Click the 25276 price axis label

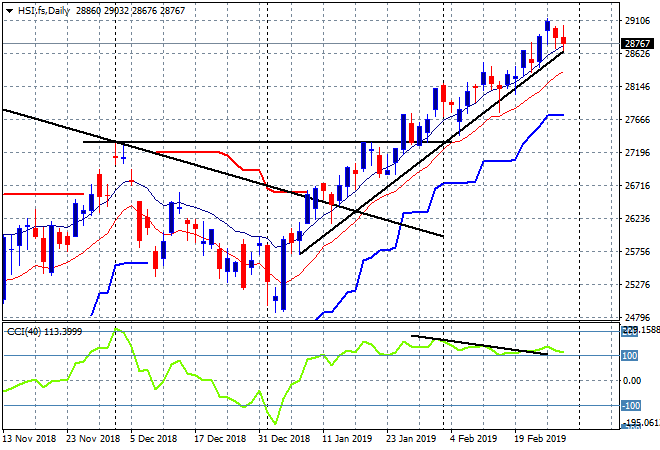coord(637,285)
